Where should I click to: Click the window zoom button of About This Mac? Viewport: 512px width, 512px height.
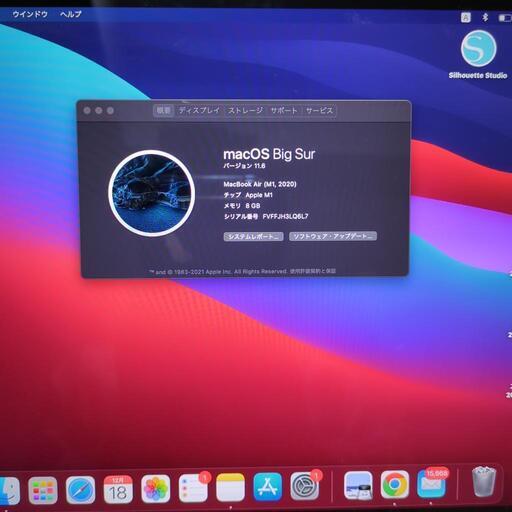click(110, 110)
